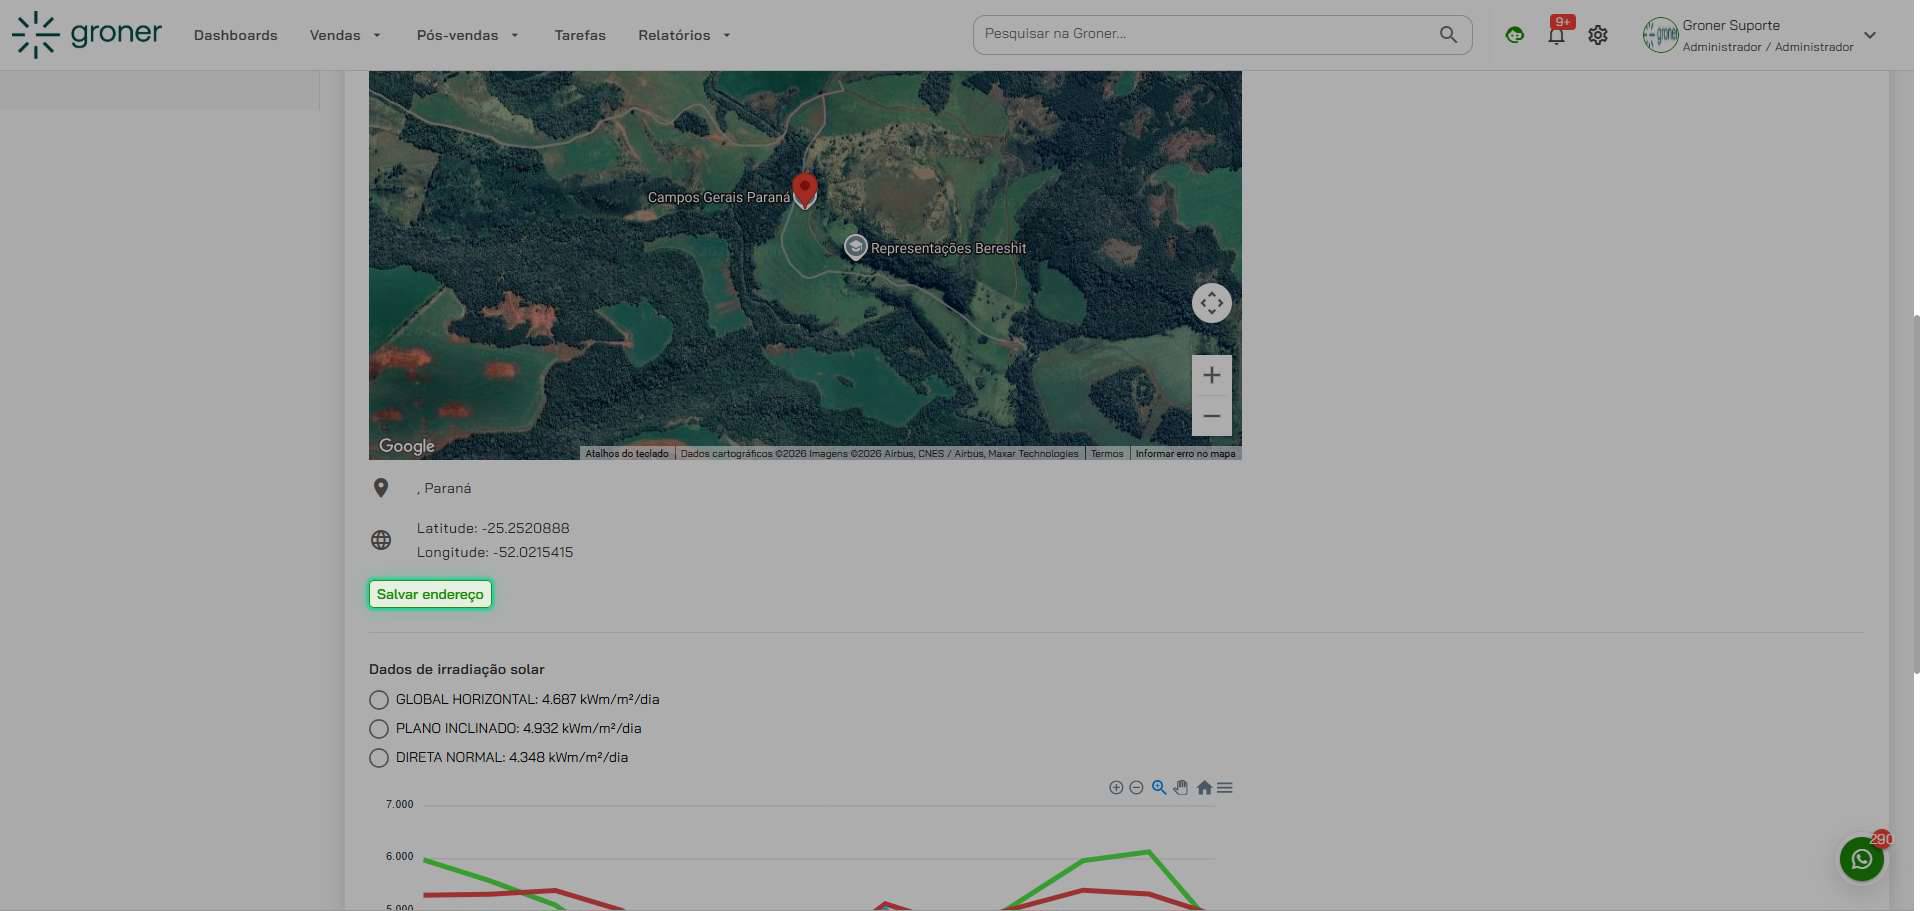This screenshot has height=911, width=1920.
Task: Click the Groner logo
Action: point(86,34)
